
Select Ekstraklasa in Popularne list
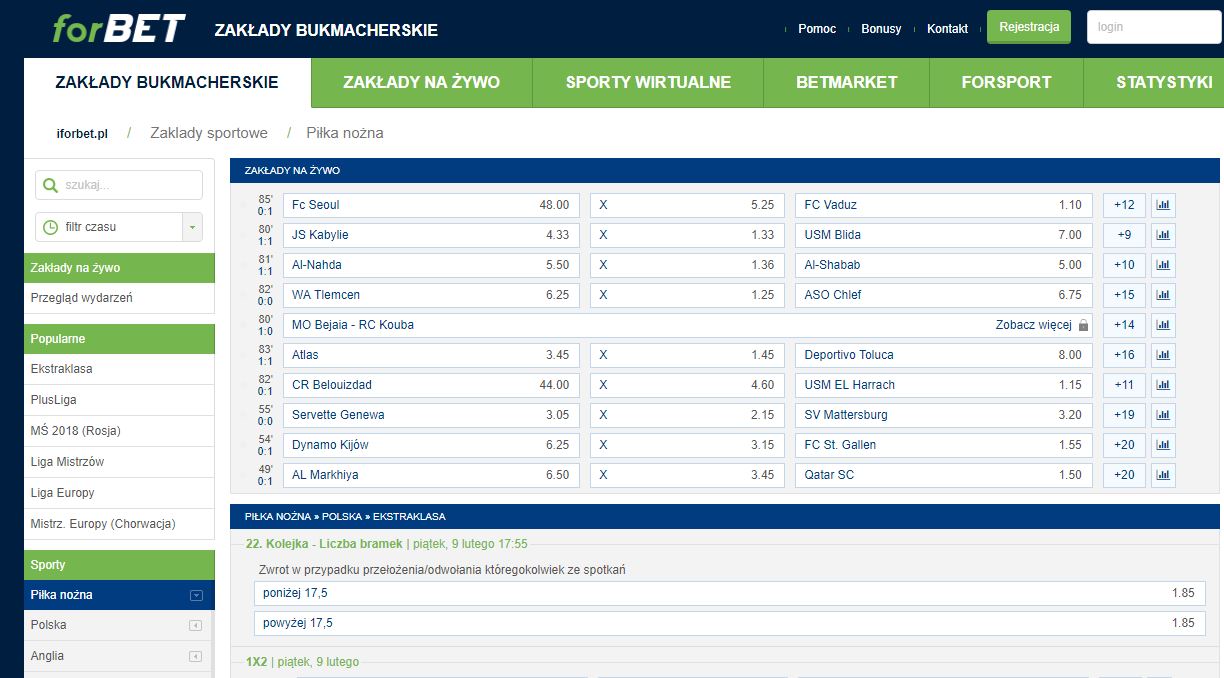click(119, 369)
